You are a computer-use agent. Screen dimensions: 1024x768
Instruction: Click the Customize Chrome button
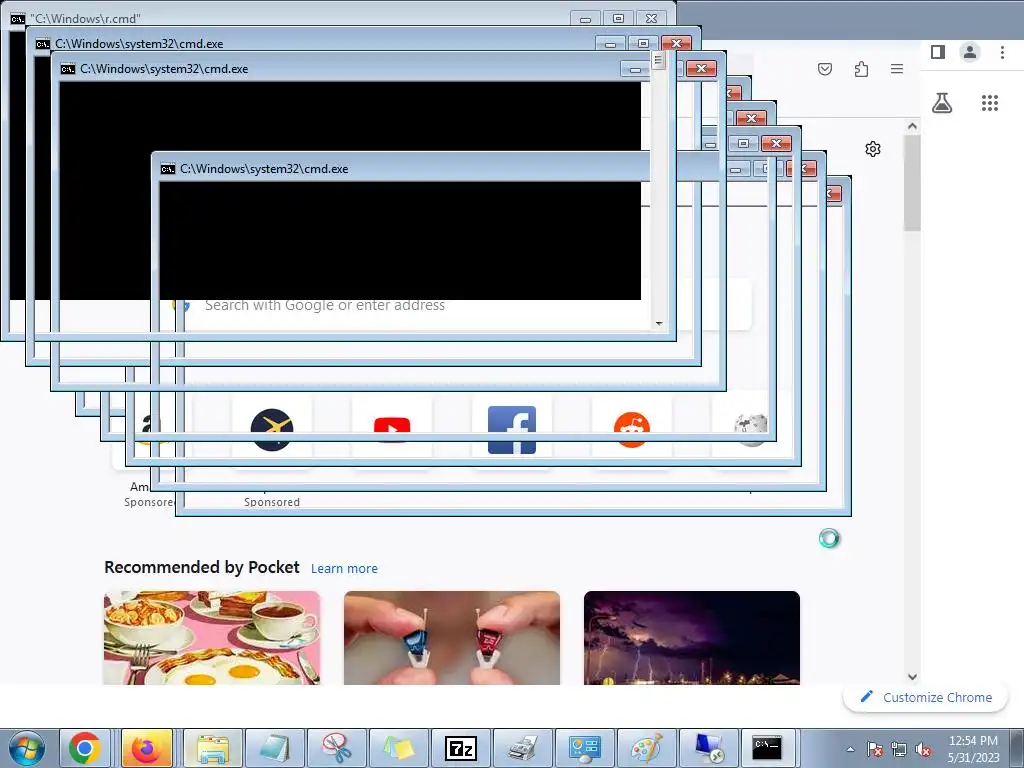(926, 697)
